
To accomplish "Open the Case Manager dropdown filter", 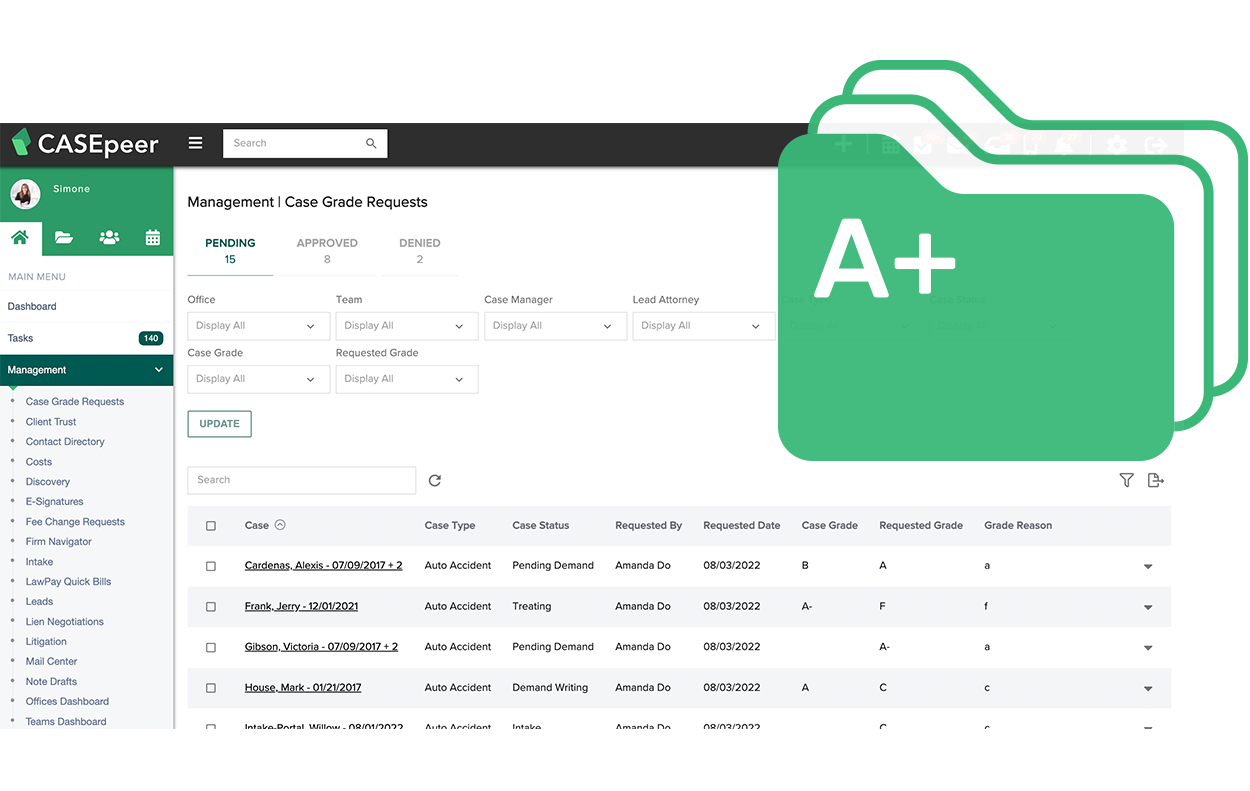I will tap(555, 326).
